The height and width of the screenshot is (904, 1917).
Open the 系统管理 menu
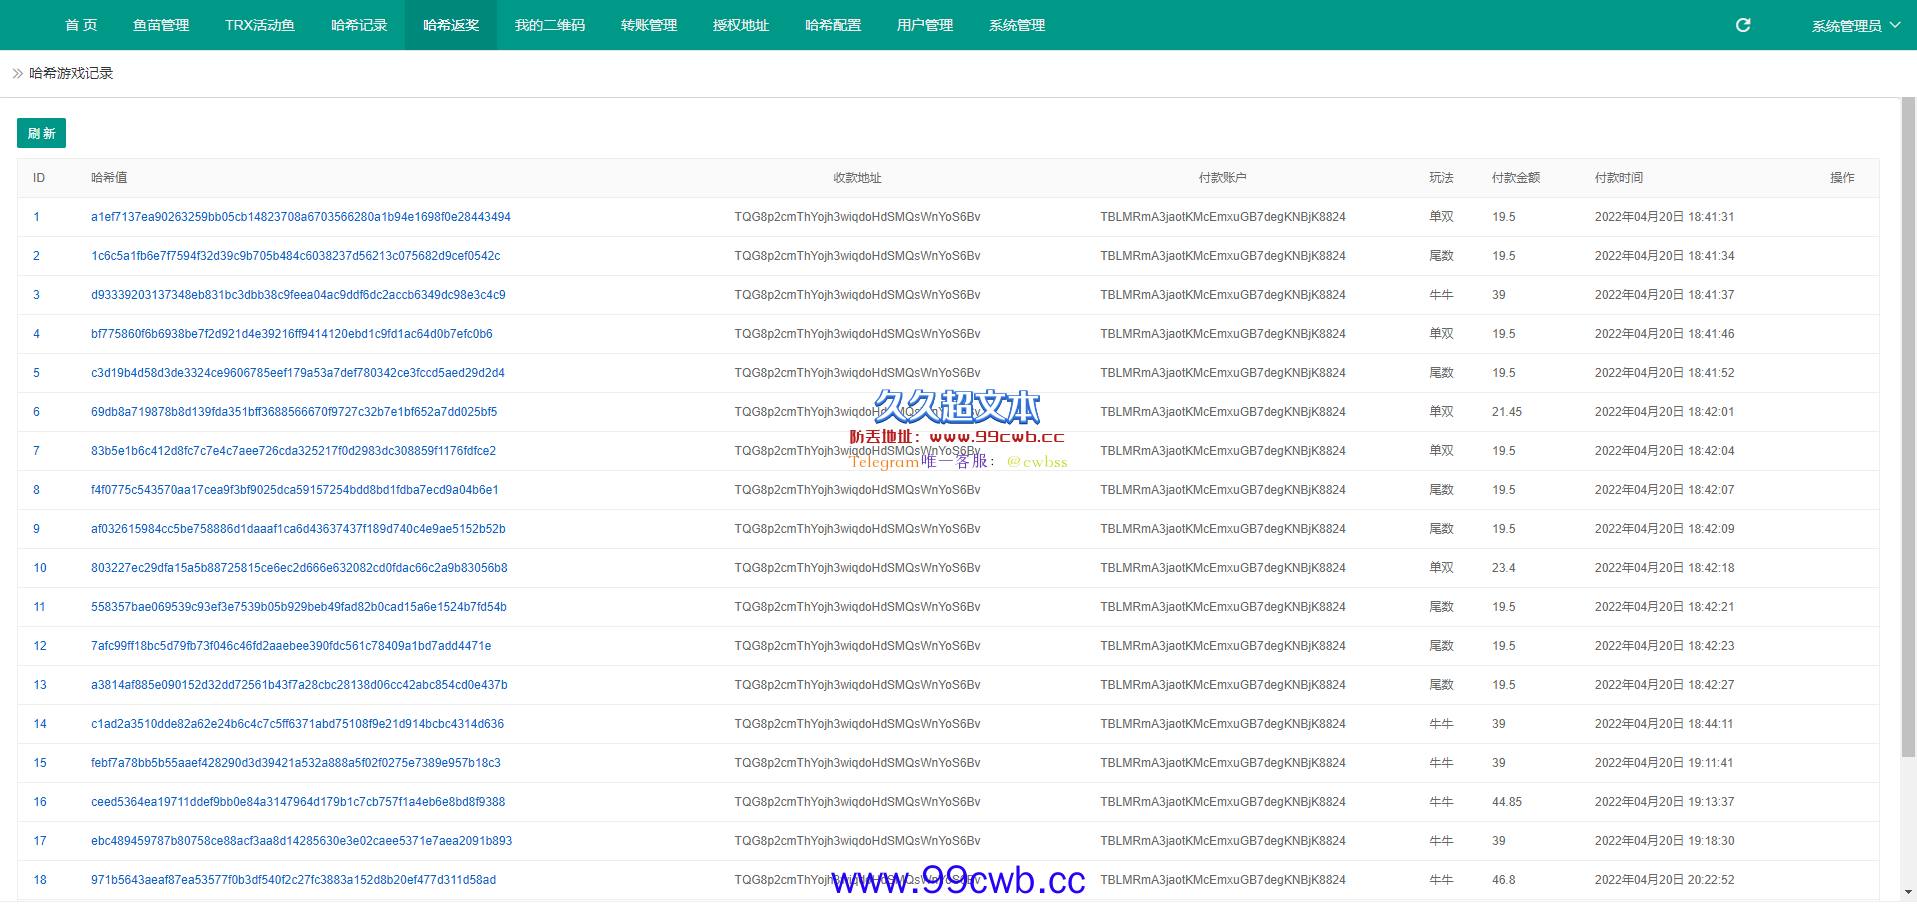pyautogui.click(x=1017, y=25)
